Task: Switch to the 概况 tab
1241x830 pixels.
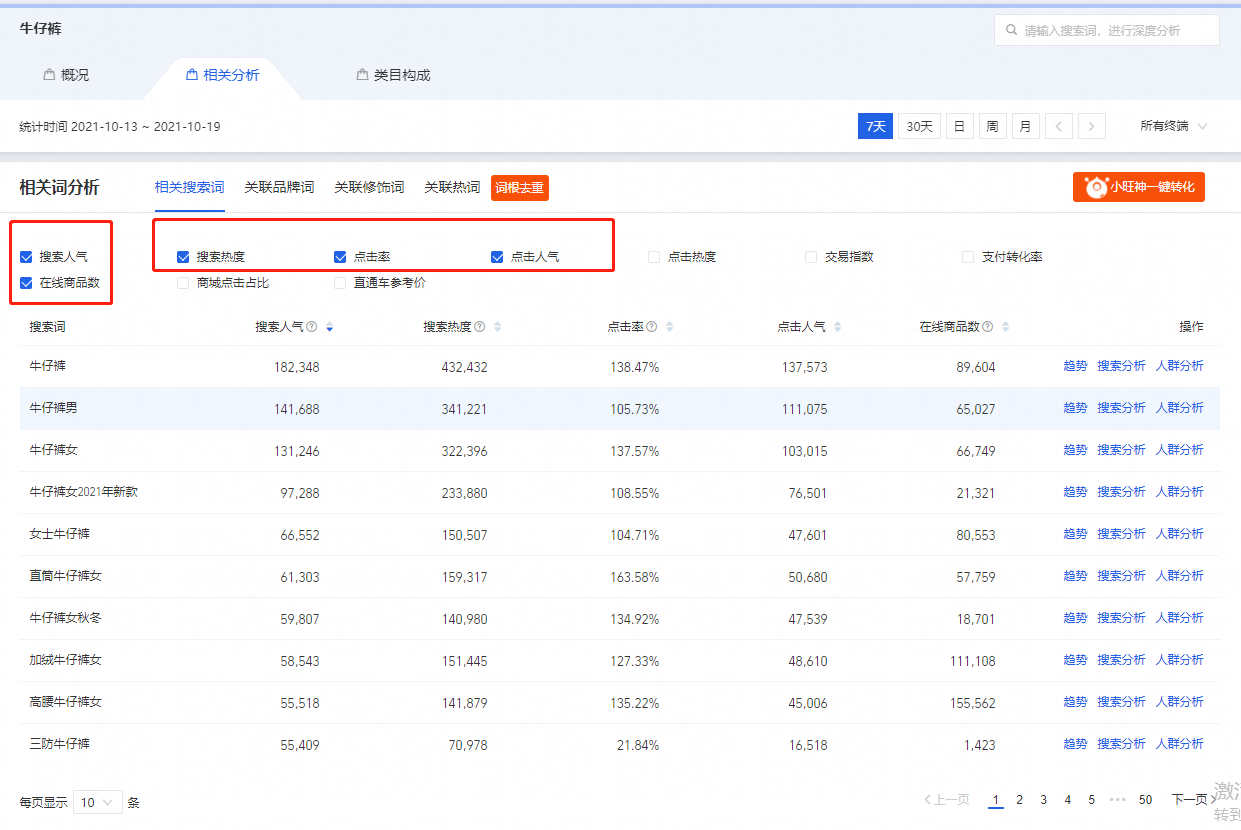Action: point(66,75)
